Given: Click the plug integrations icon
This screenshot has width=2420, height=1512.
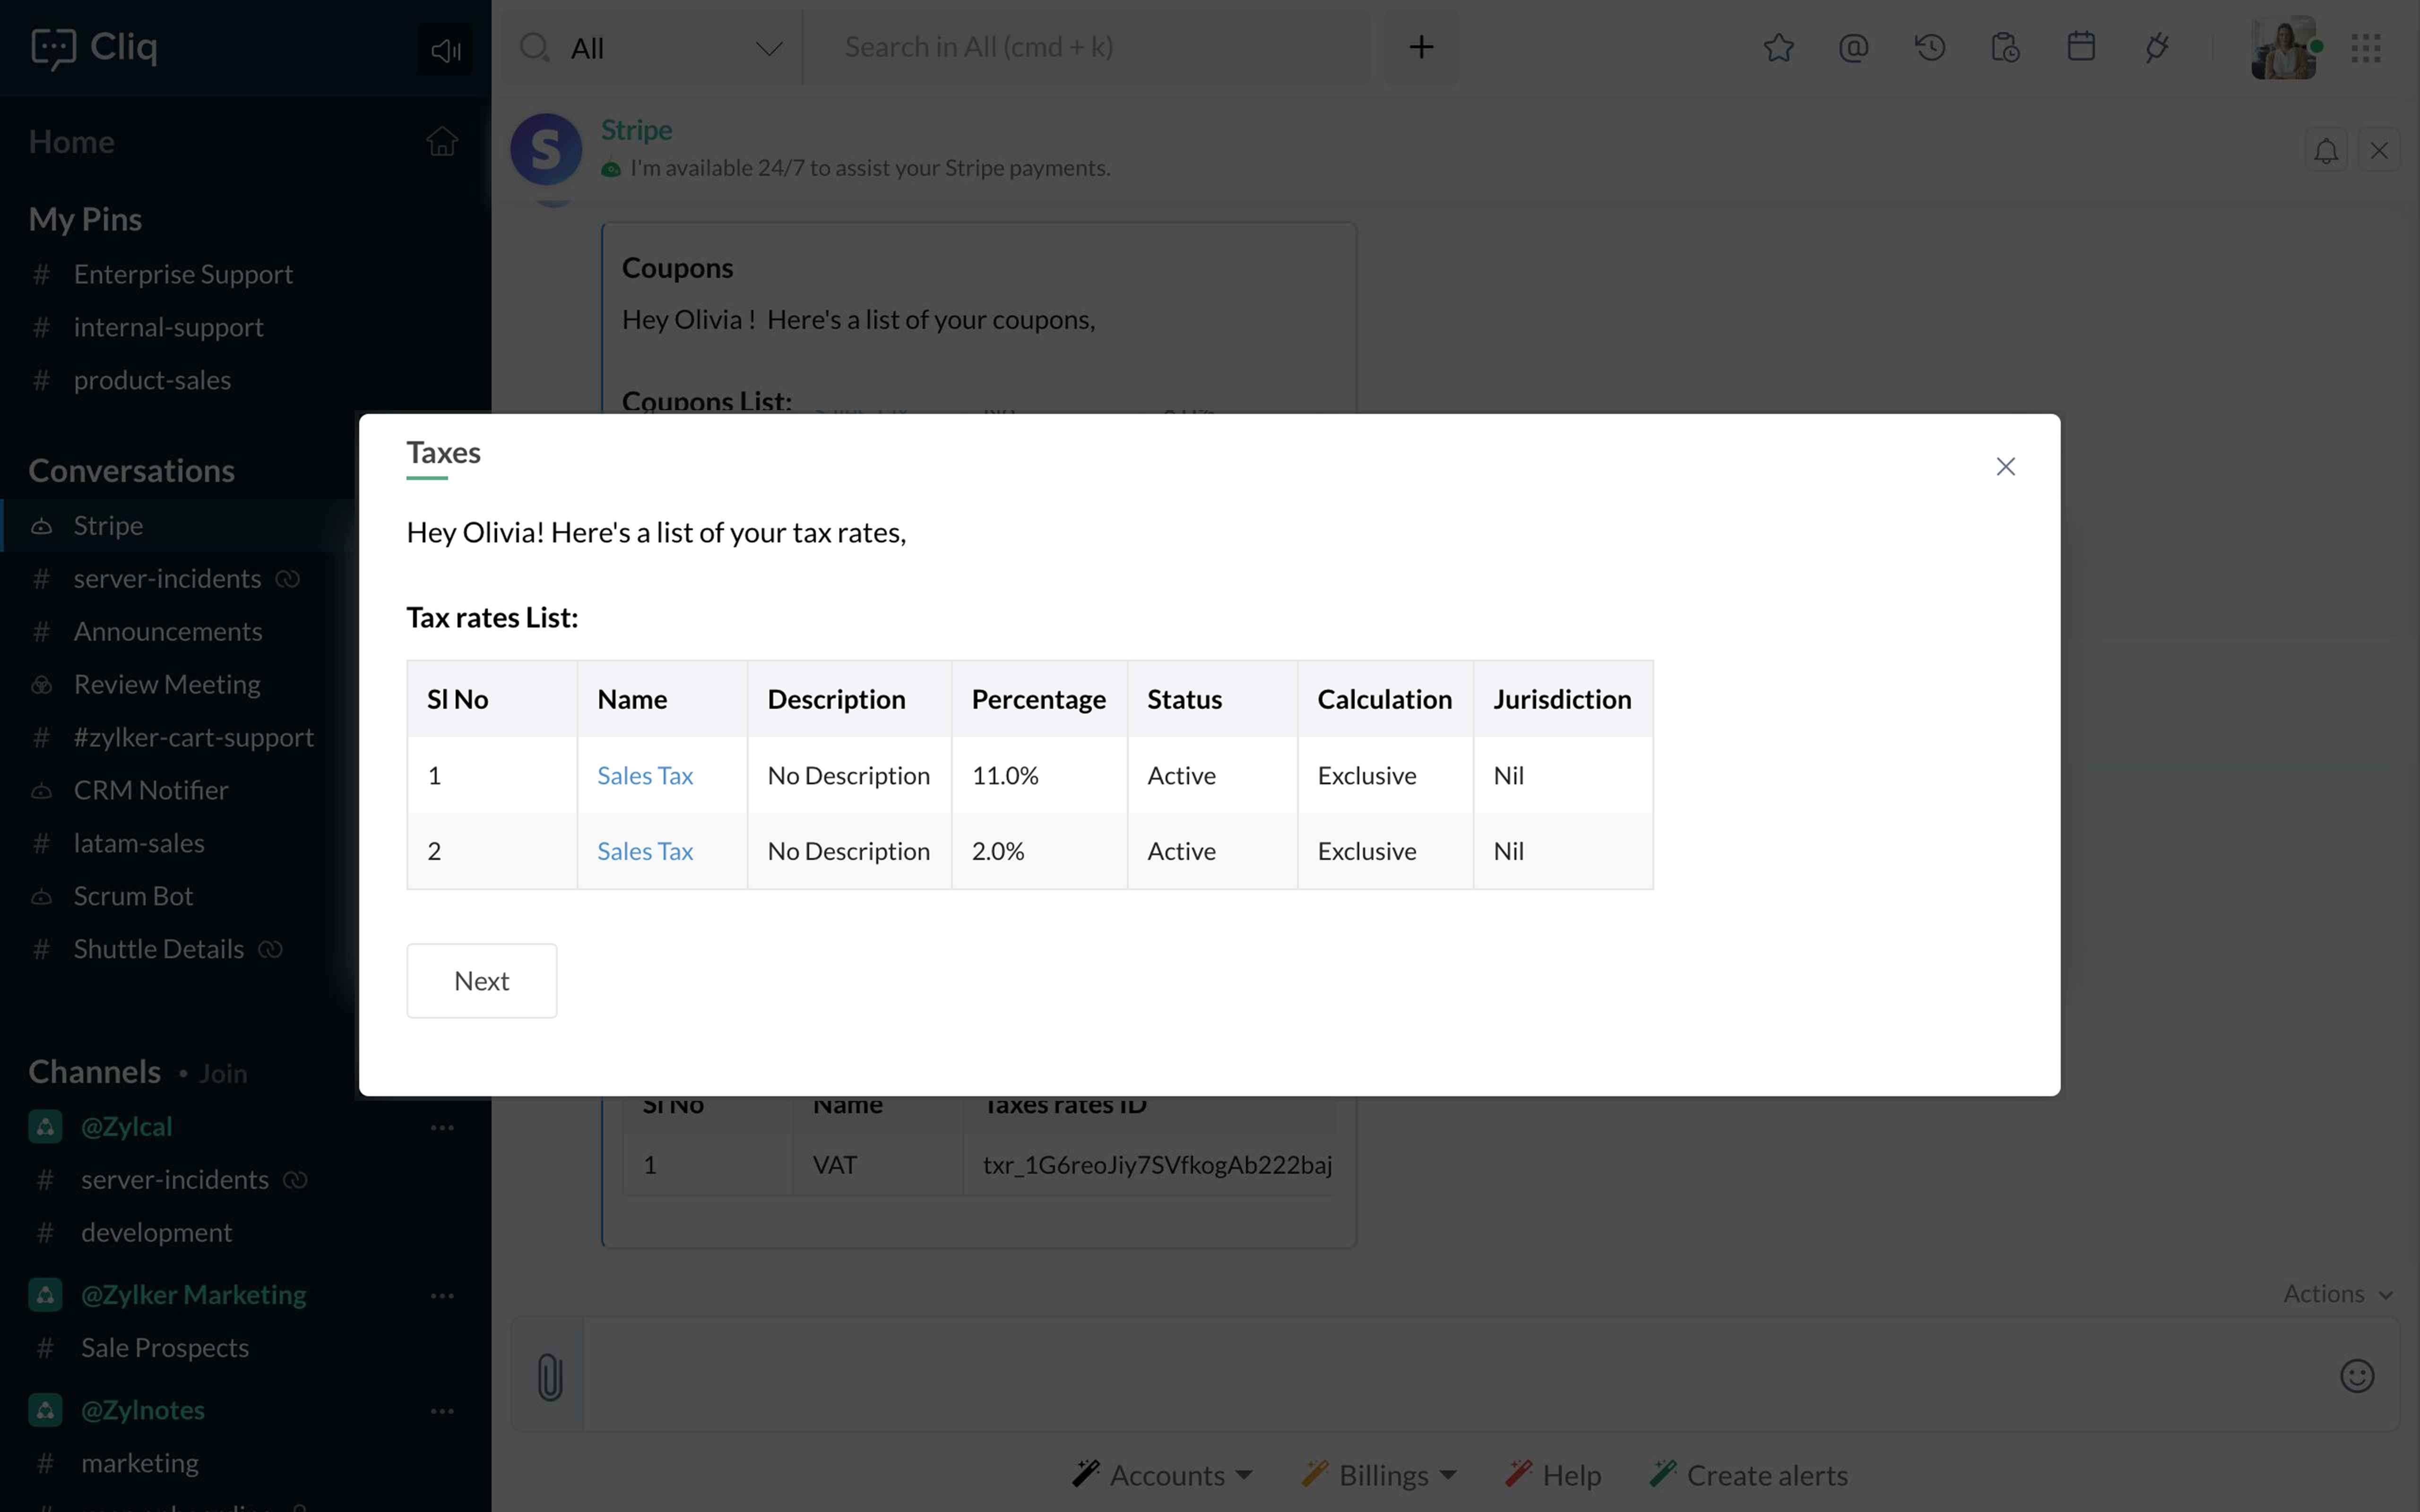Looking at the screenshot, I should tap(2157, 48).
